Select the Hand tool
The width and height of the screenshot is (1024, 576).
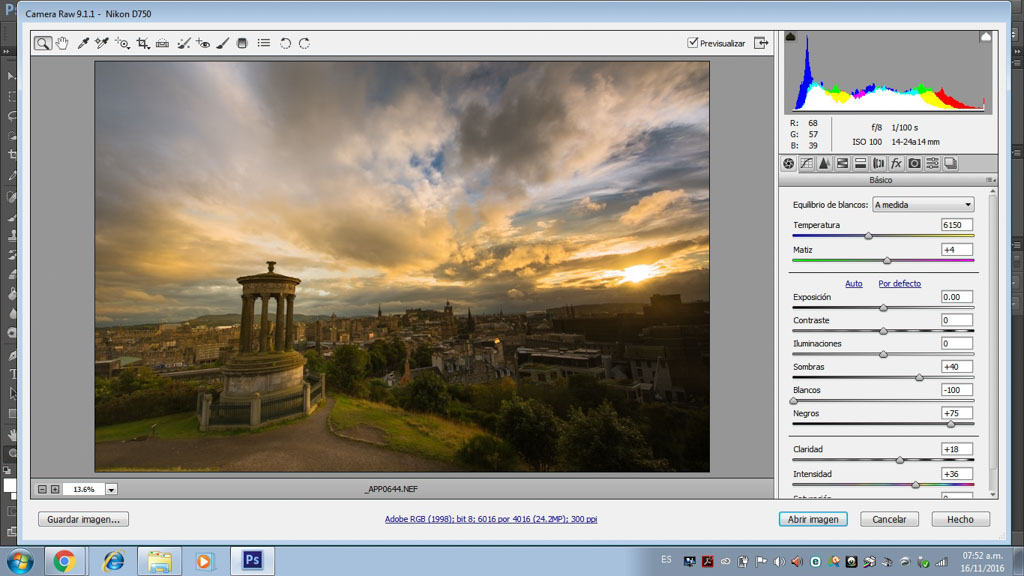[x=62, y=43]
